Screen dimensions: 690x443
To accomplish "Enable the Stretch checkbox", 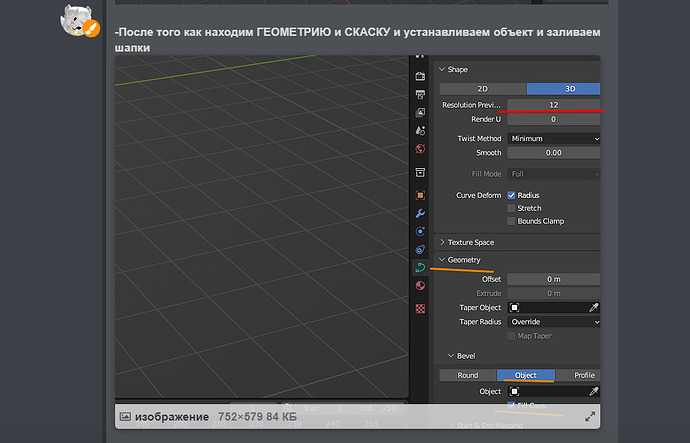I will (512, 208).
